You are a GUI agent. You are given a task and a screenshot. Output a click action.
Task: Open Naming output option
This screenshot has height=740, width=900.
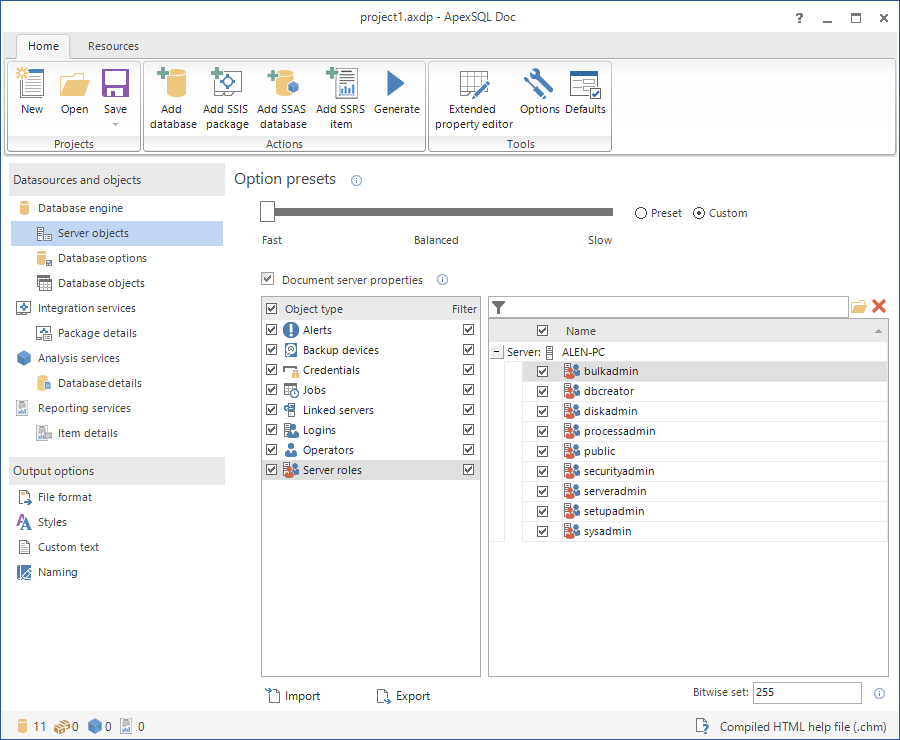pos(57,572)
